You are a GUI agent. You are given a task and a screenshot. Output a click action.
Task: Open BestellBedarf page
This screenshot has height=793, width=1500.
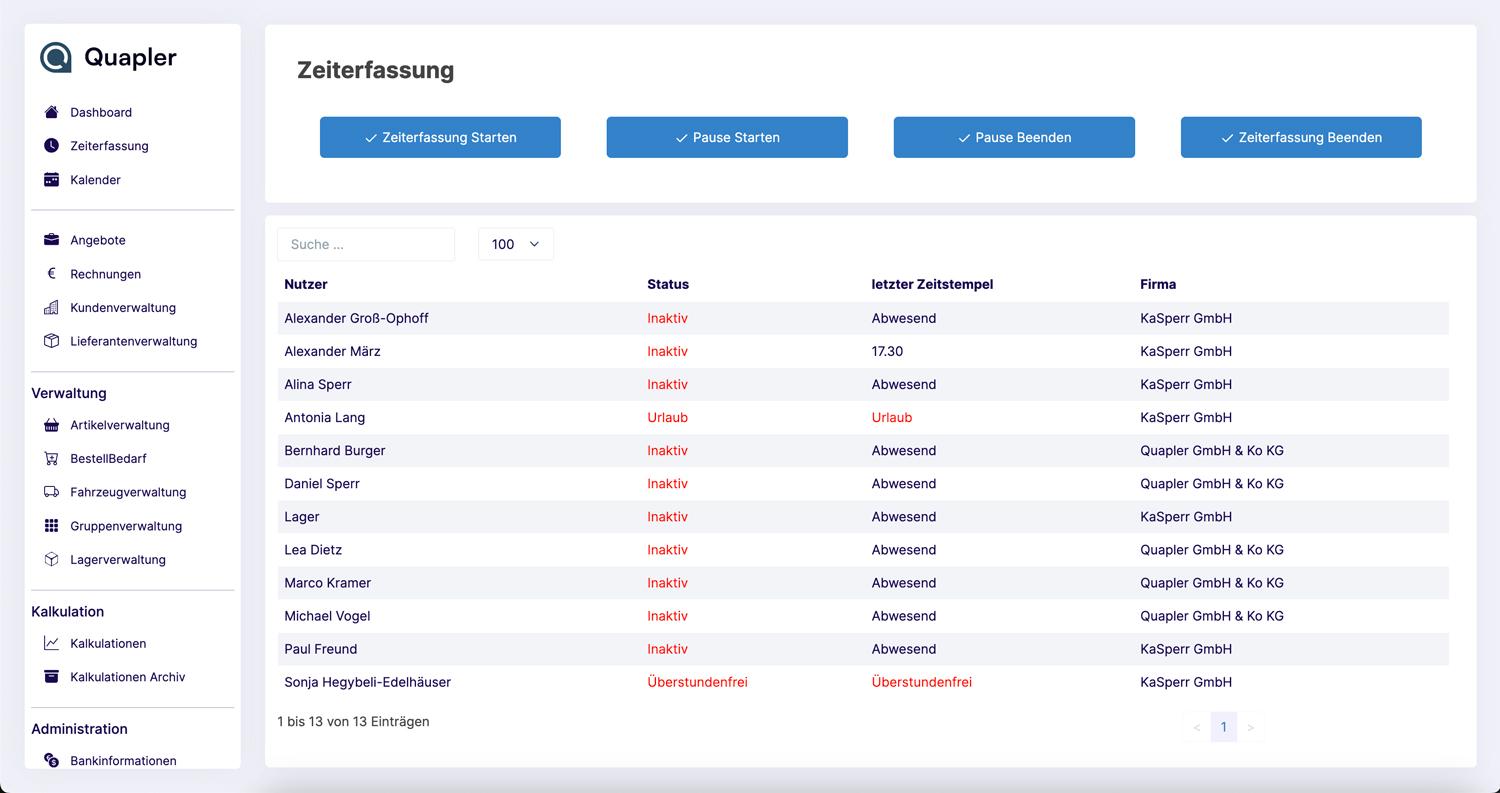tap(108, 459)
